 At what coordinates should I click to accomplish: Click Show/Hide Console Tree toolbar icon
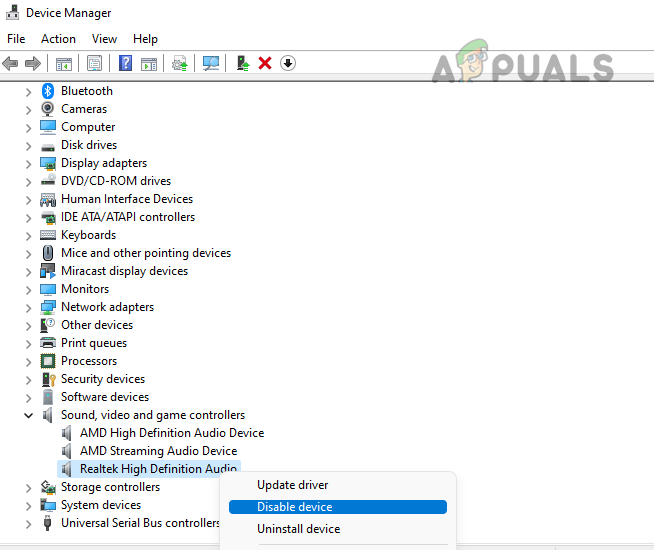(64, 64)
